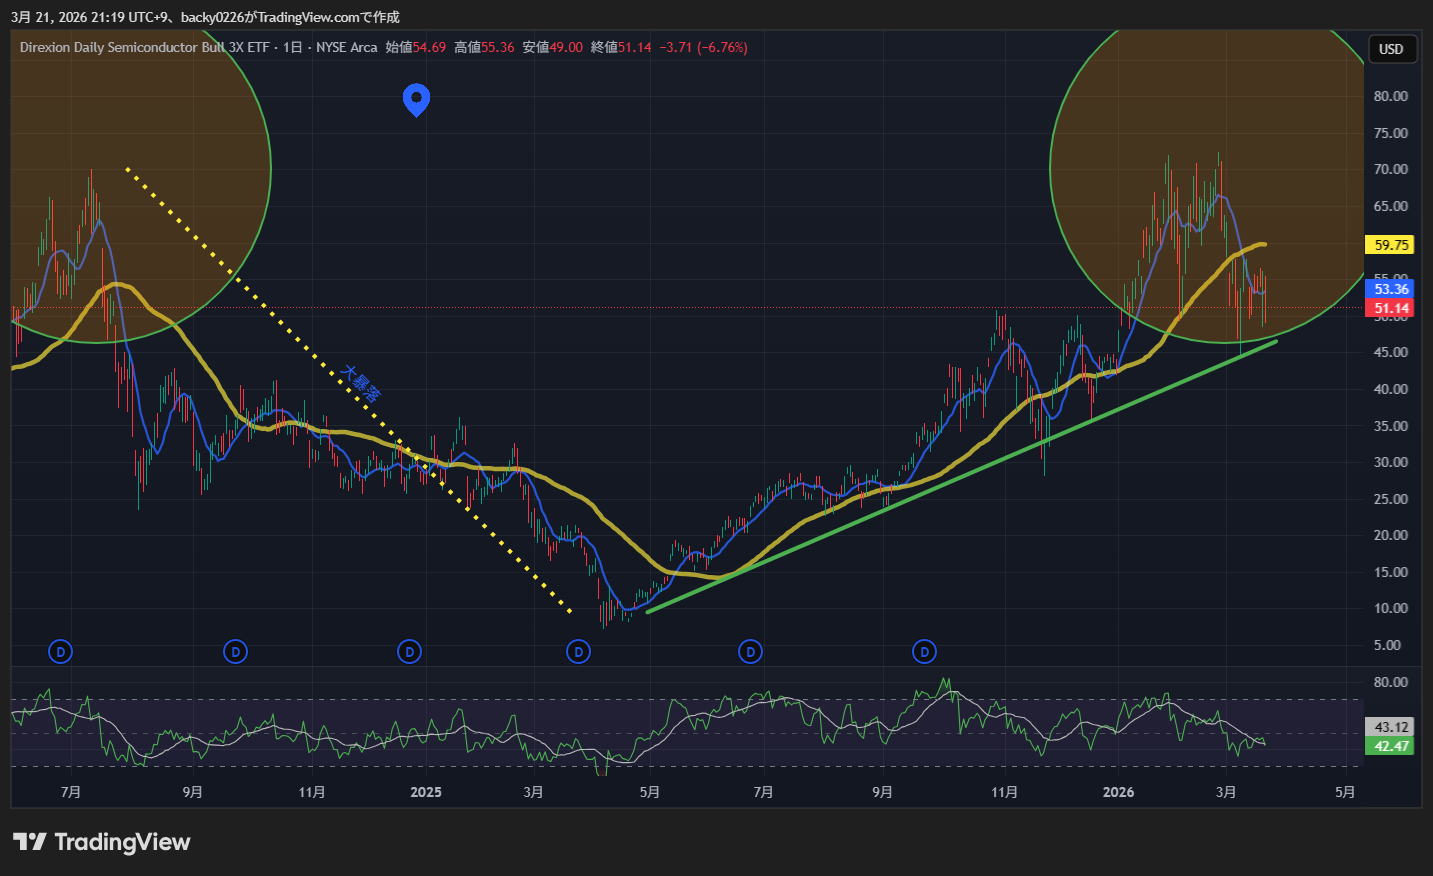This screenshot has width=1433, height=876.
Task: Select the yellow 59.75 price label
Action: point(1390,245)
